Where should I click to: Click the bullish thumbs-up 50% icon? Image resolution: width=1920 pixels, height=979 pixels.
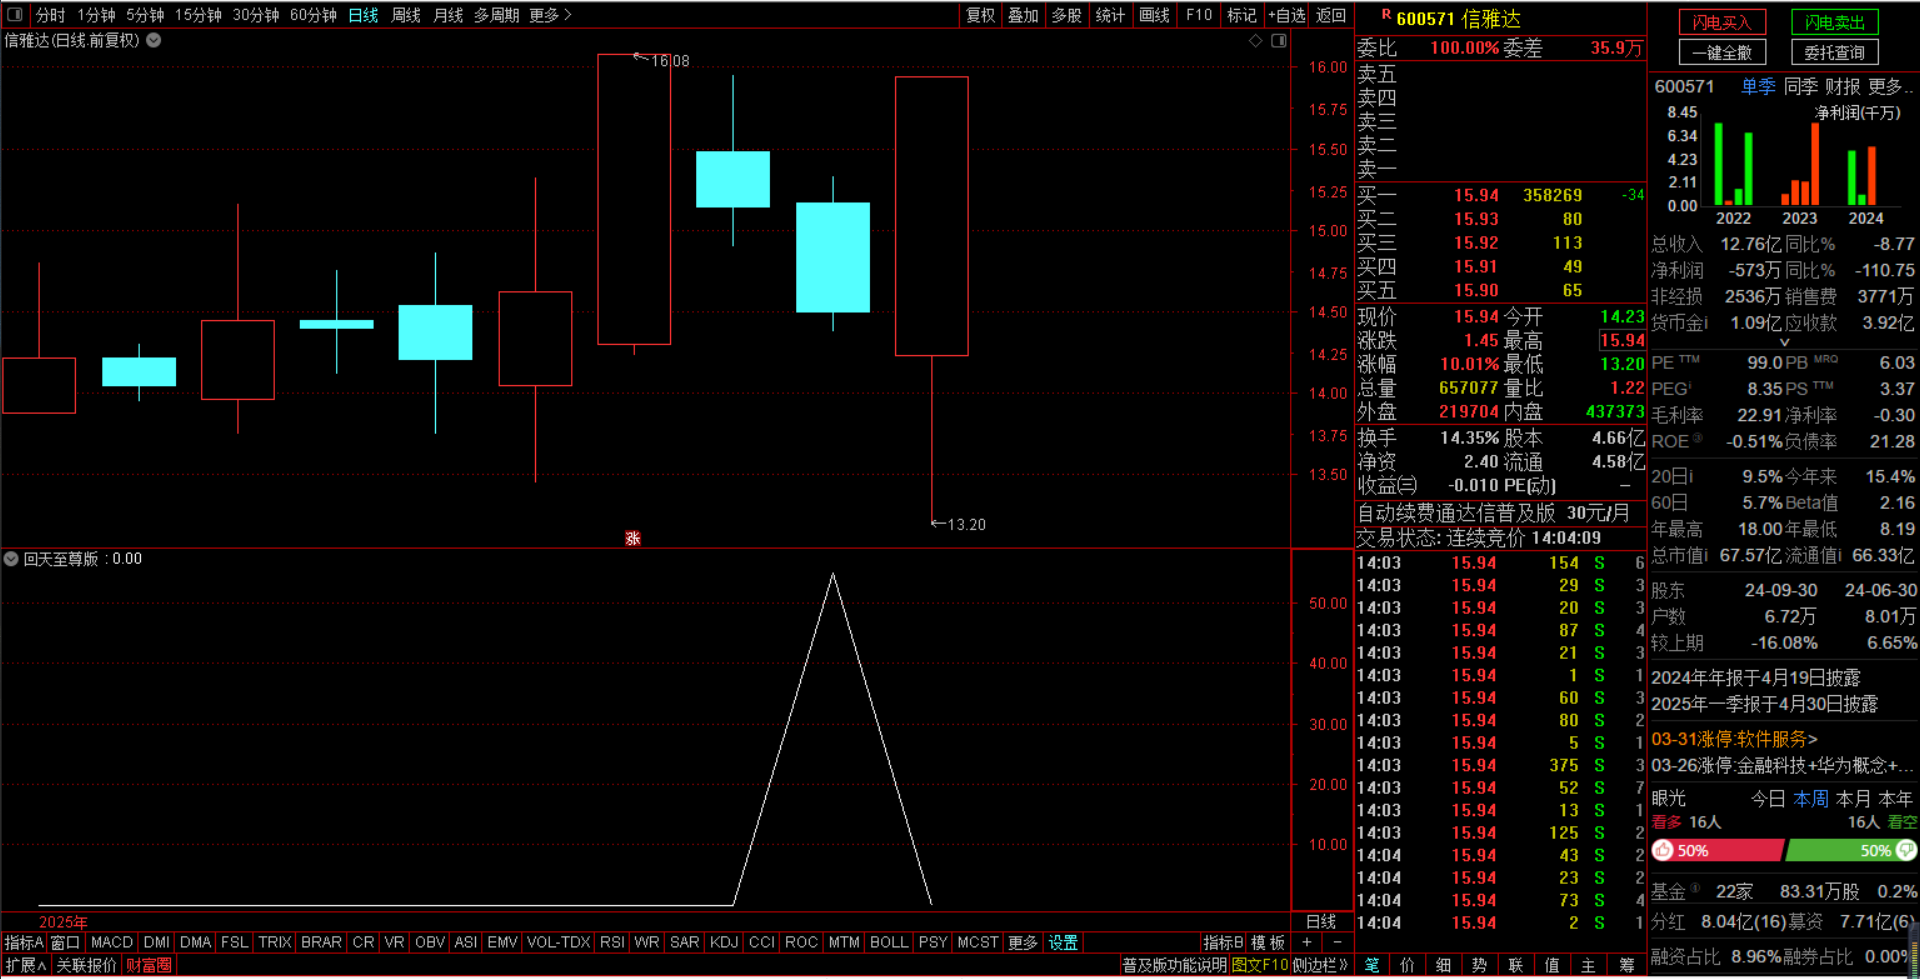point(1663,850)
